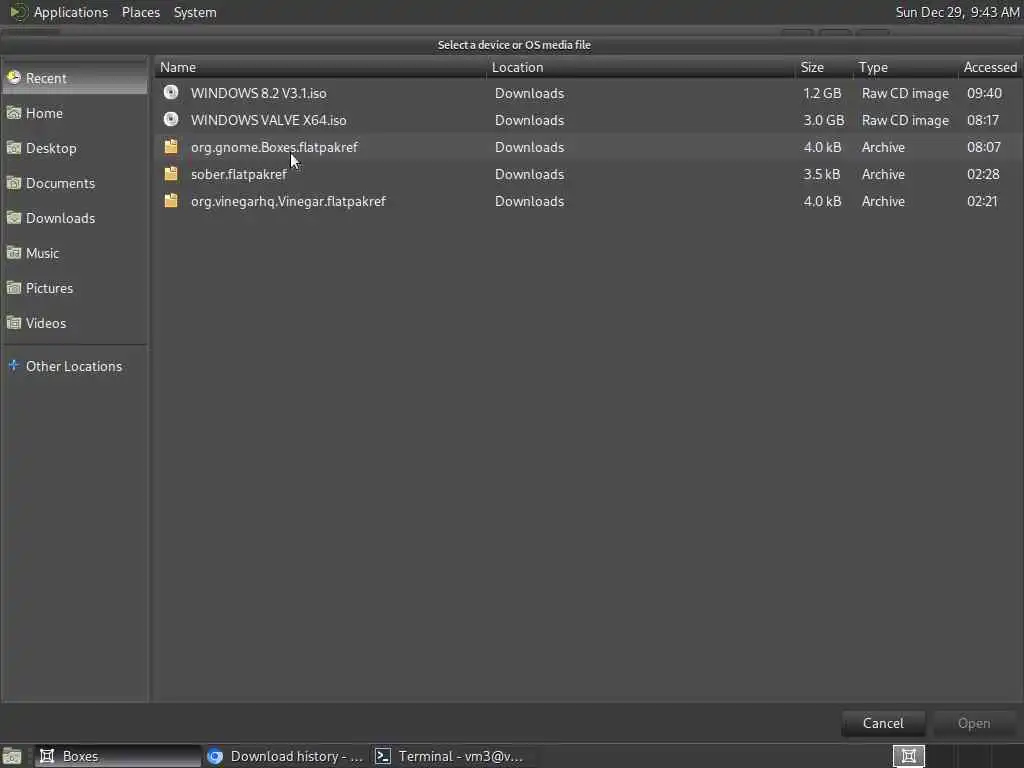Click the 08:17 accessed time cell
The height and width of the screenshot is (768, 1024).
983,120
